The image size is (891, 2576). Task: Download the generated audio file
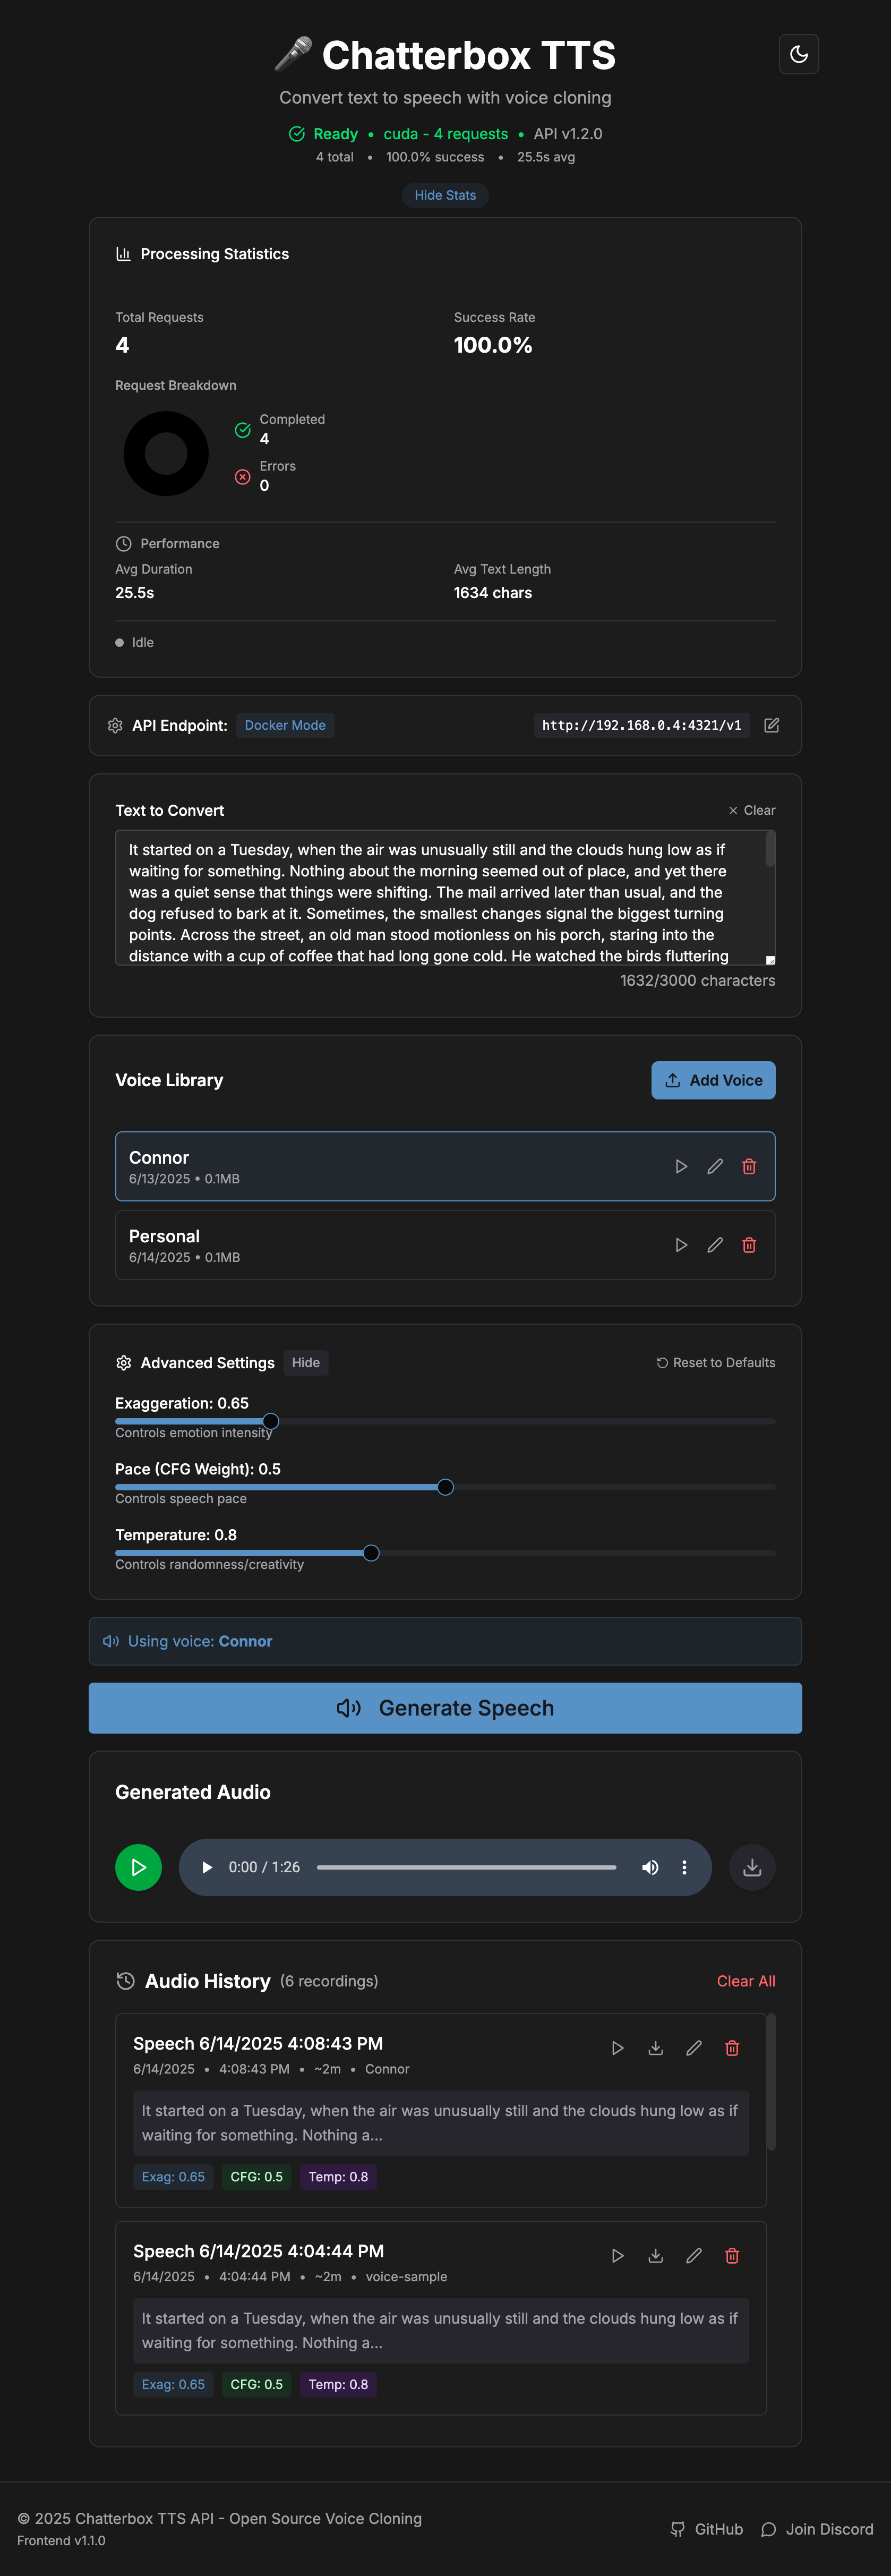click(752, 1867)
